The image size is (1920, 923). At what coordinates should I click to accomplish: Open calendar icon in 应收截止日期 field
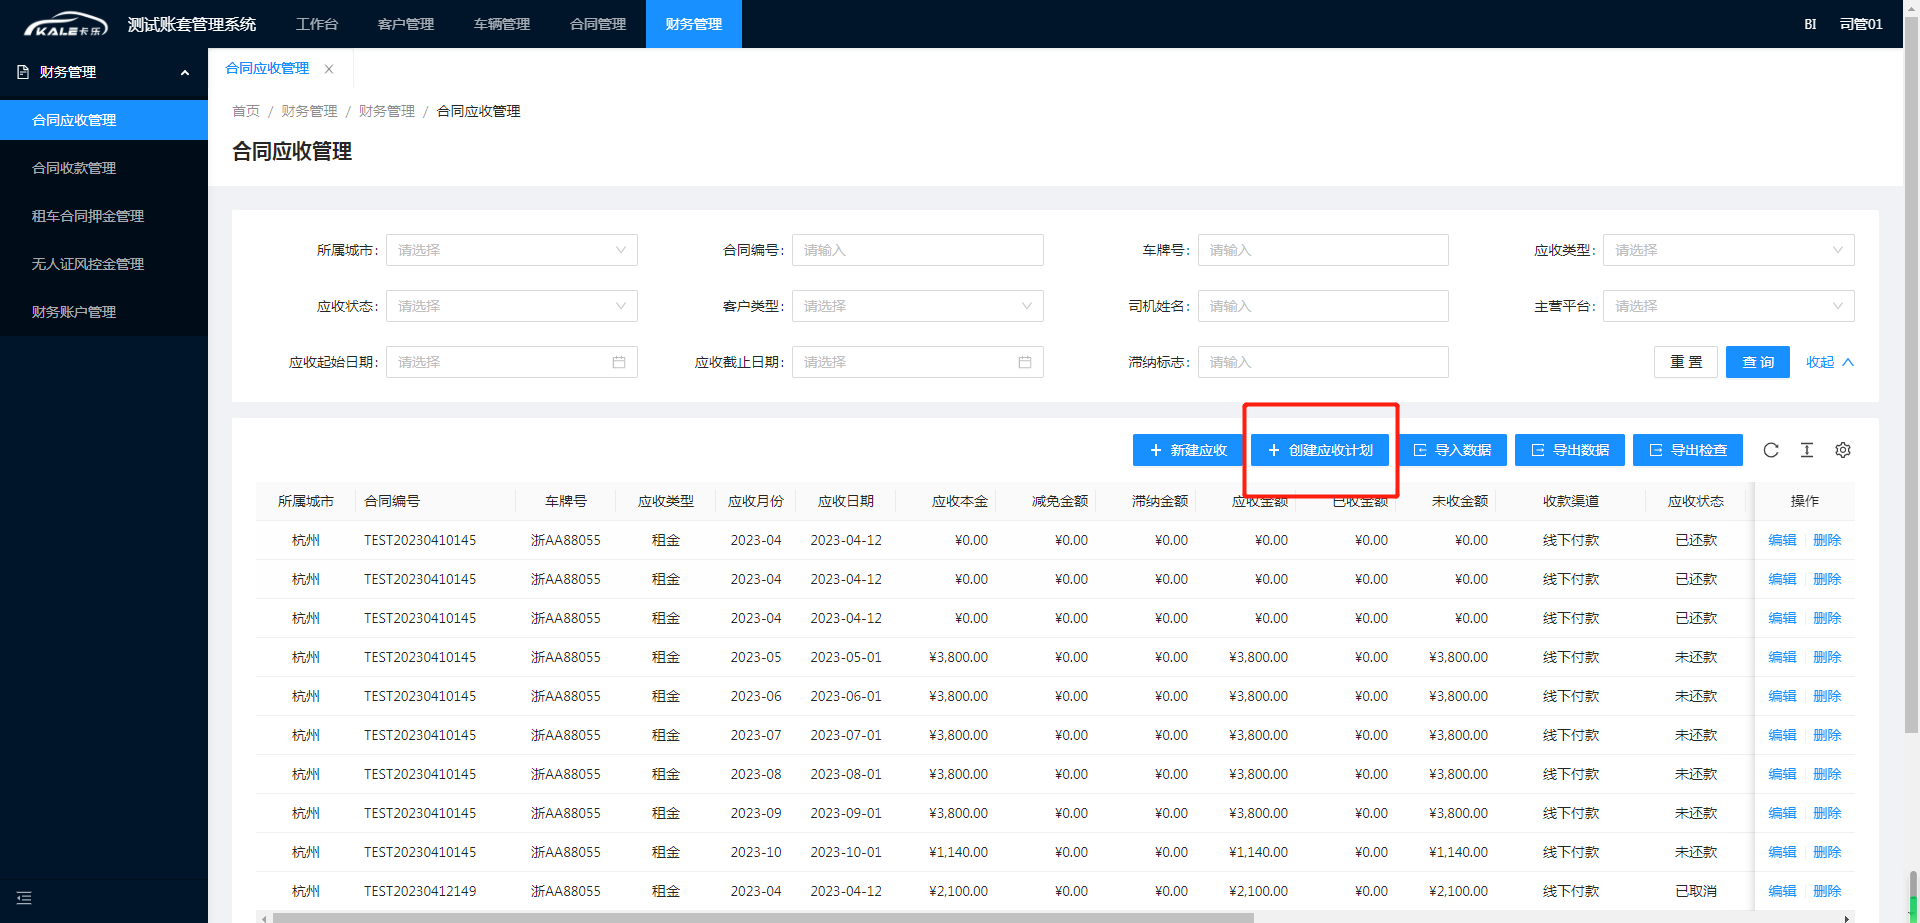point(1025,362)
